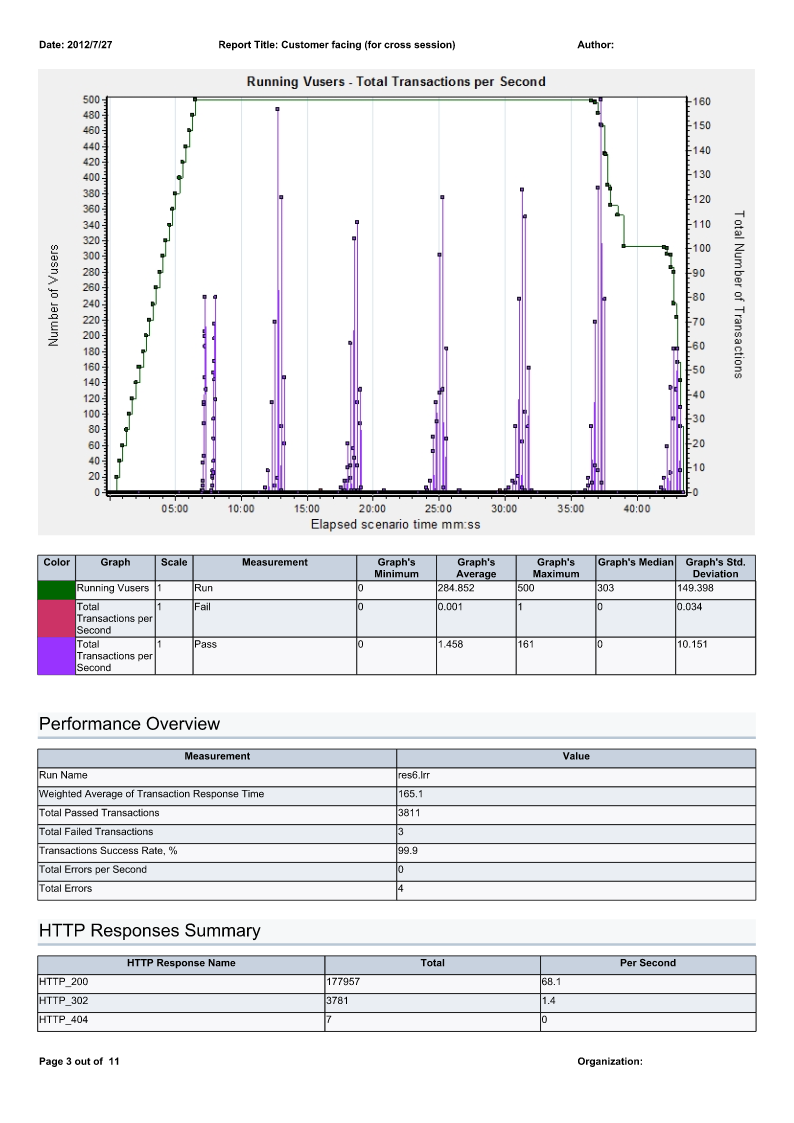Click the HTTP_200 total 177957

pyautogui.click(x=344, y=982)
